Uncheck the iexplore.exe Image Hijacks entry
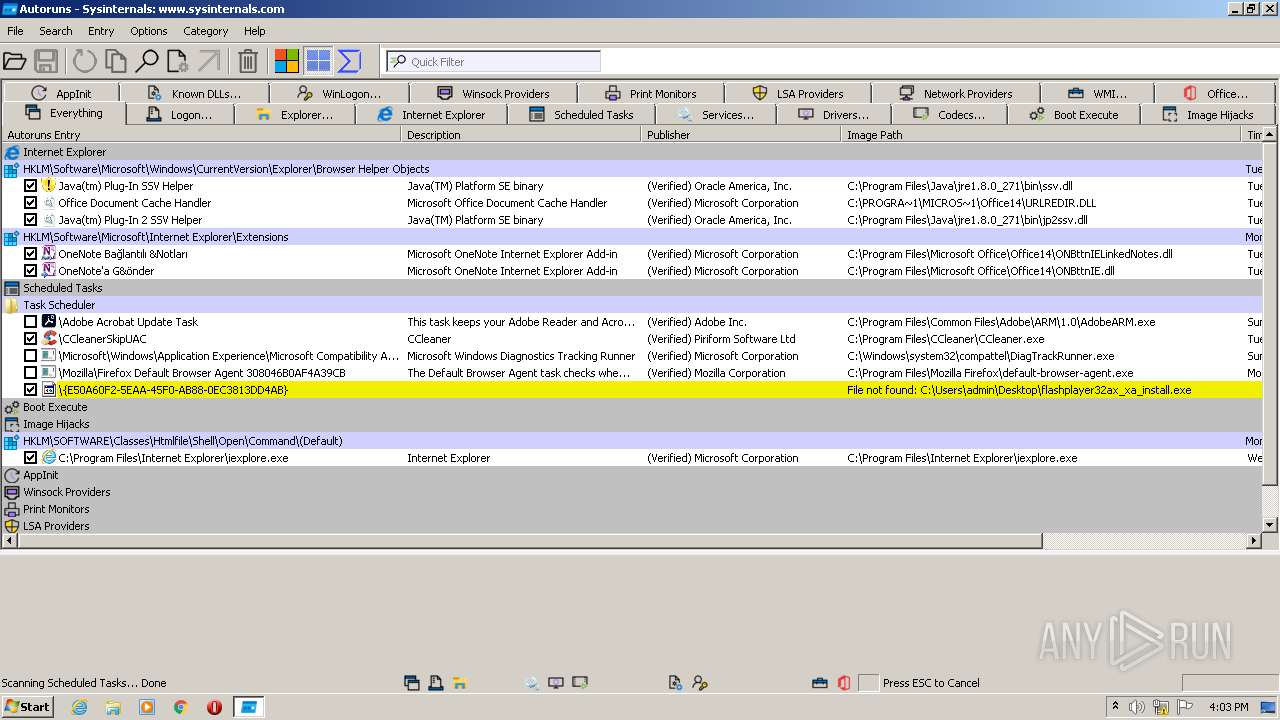 [31, 458]
